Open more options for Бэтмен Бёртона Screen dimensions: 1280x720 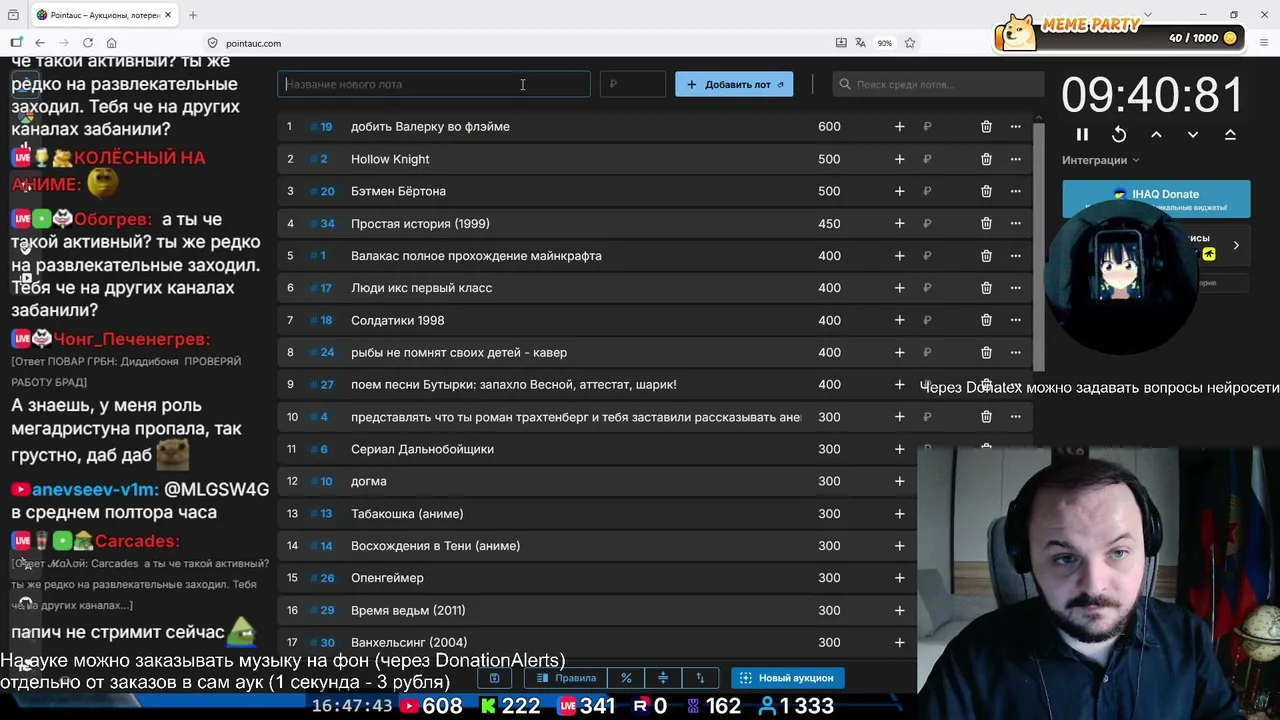(1015, 191)
